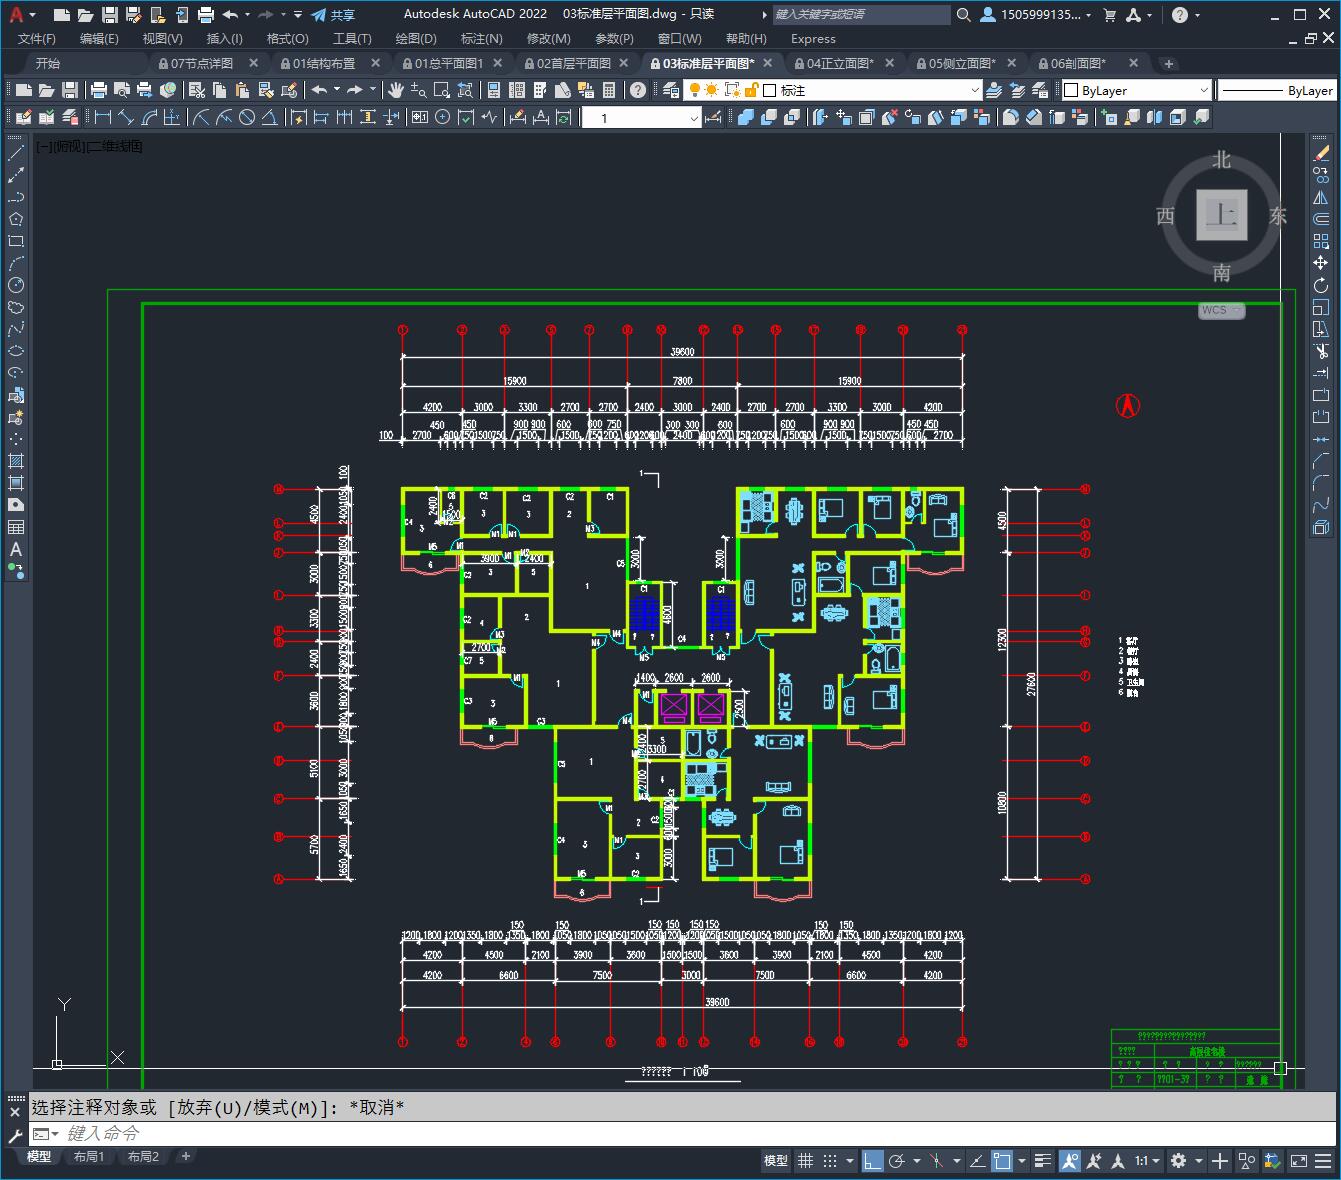Open the 文件(F) menu
The width and height of the screenshot is (1341, 1180).
coord(37,38)
